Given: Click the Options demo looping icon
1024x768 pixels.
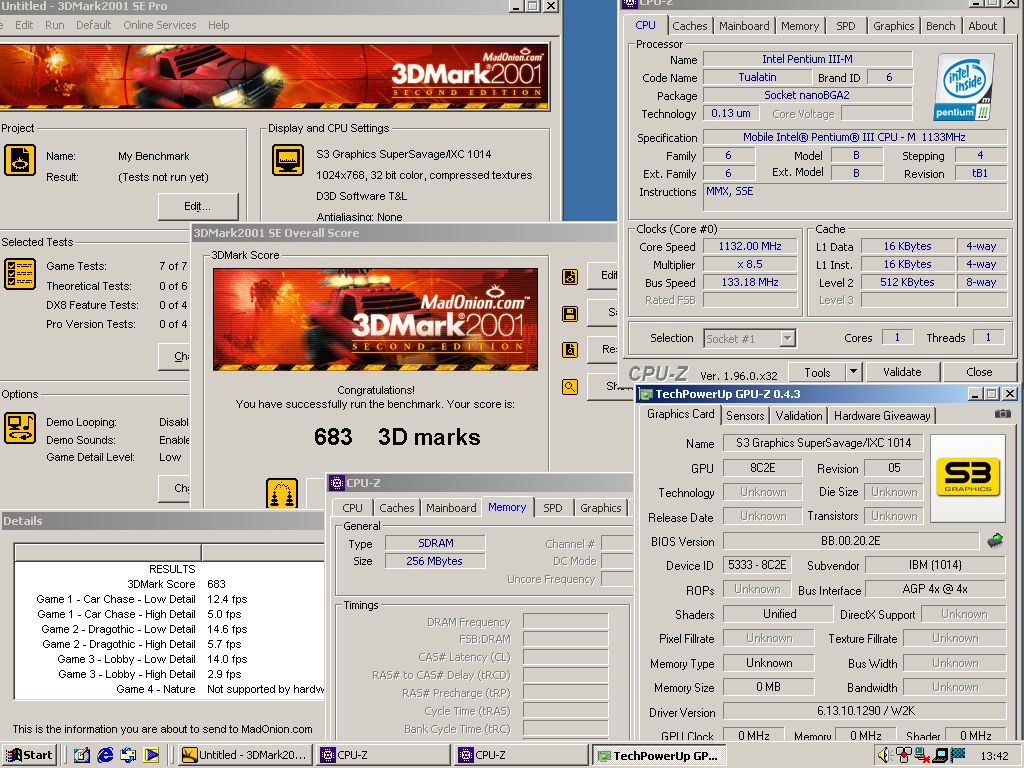Looking at the screenshot, I should coord(20,428).
